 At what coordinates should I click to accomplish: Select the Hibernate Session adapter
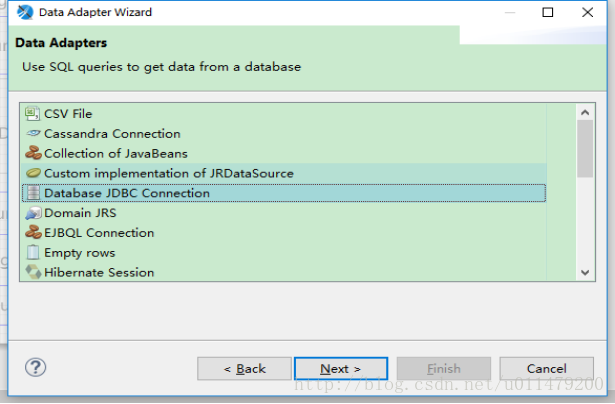284,272
